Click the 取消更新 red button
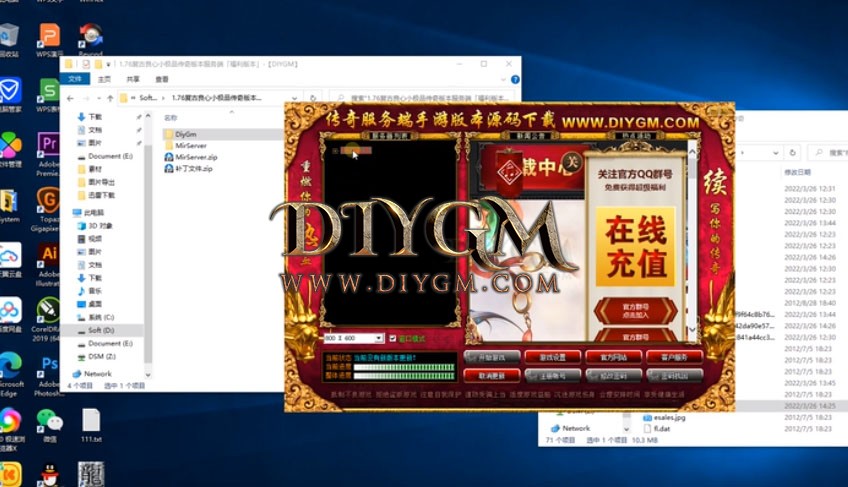Screen dimensions: 848x487 point(492,376)
